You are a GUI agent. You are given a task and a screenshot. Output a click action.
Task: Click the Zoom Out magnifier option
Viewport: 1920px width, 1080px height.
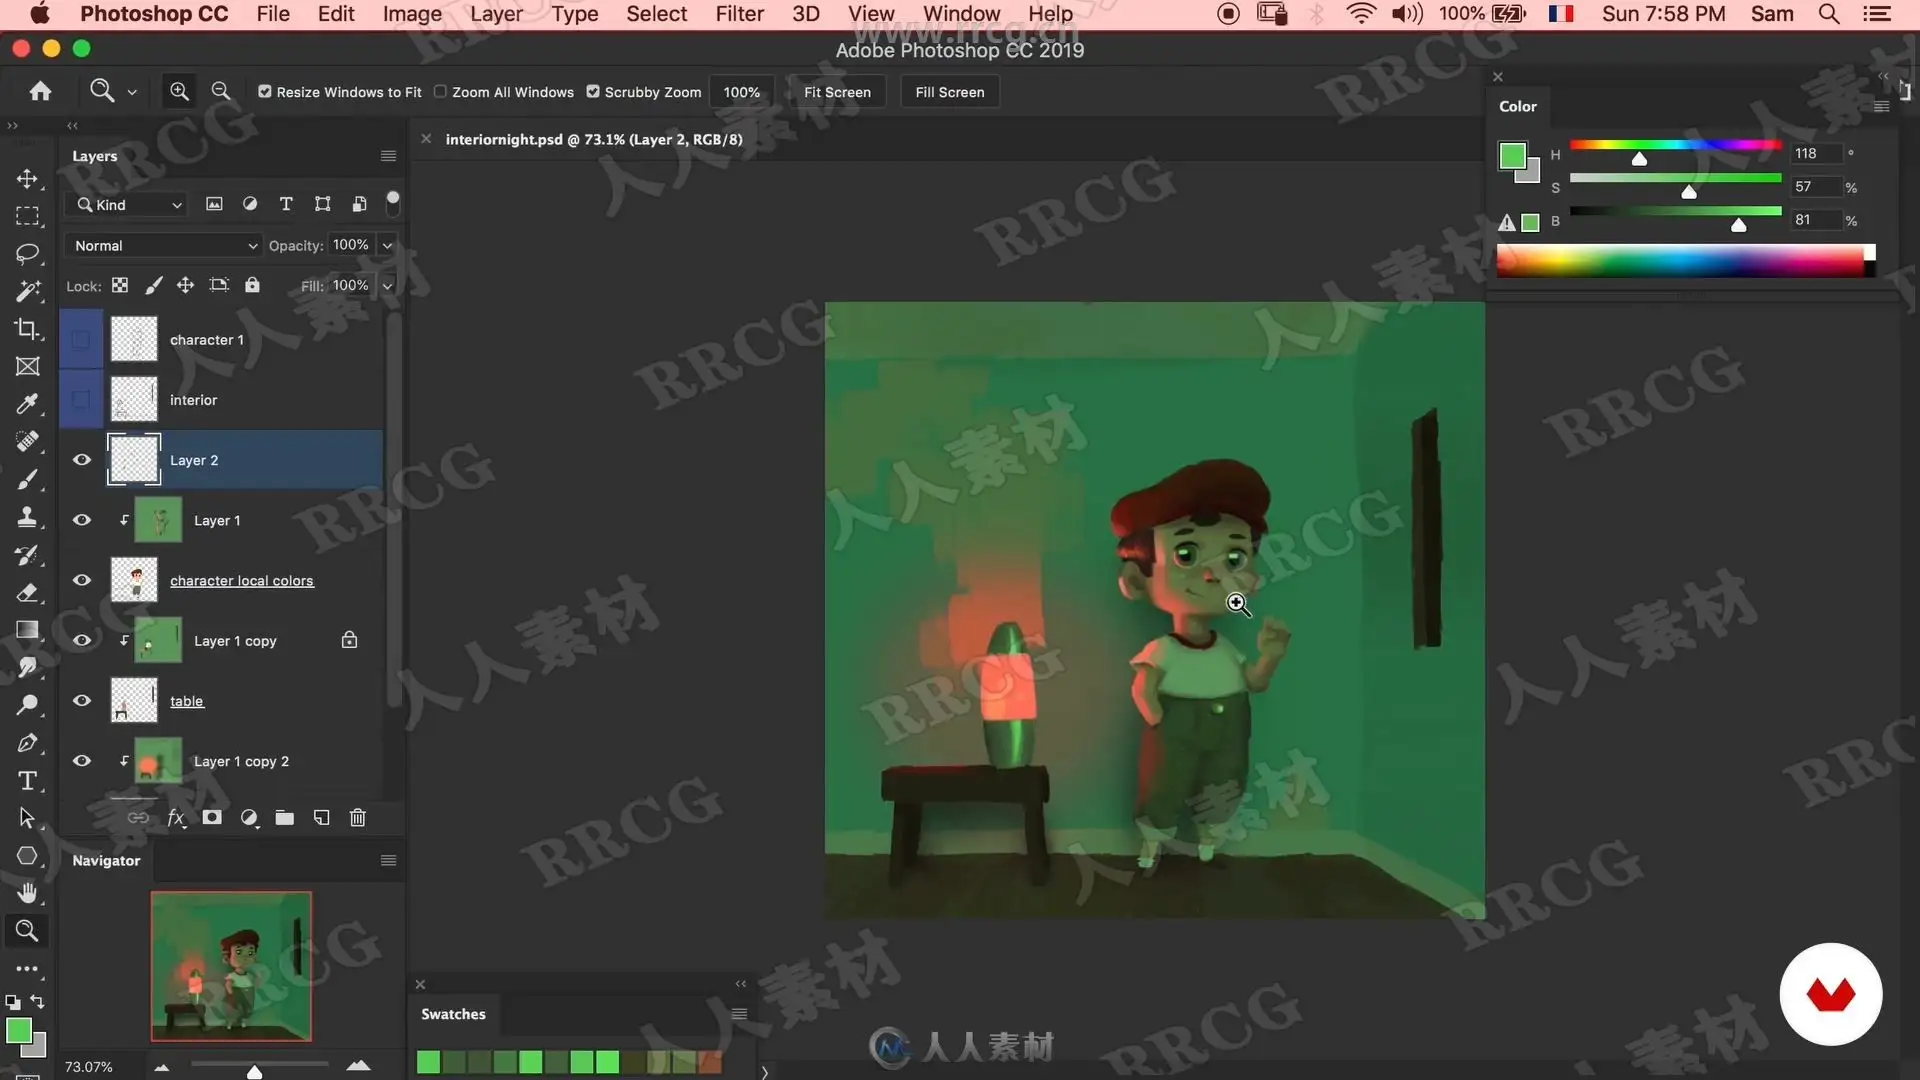pos(221,91)
